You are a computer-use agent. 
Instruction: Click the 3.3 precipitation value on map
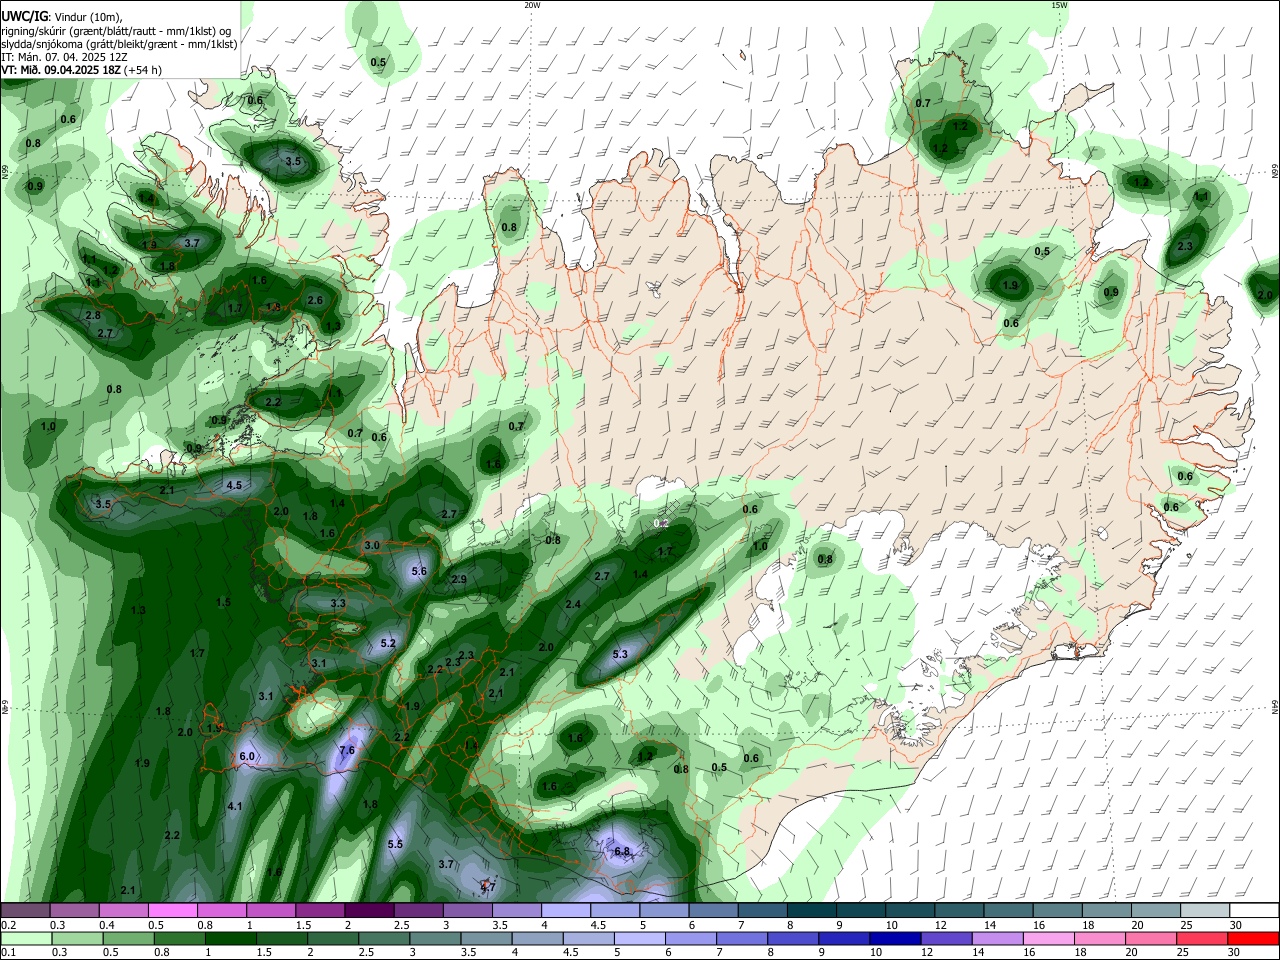click(338, 603)
